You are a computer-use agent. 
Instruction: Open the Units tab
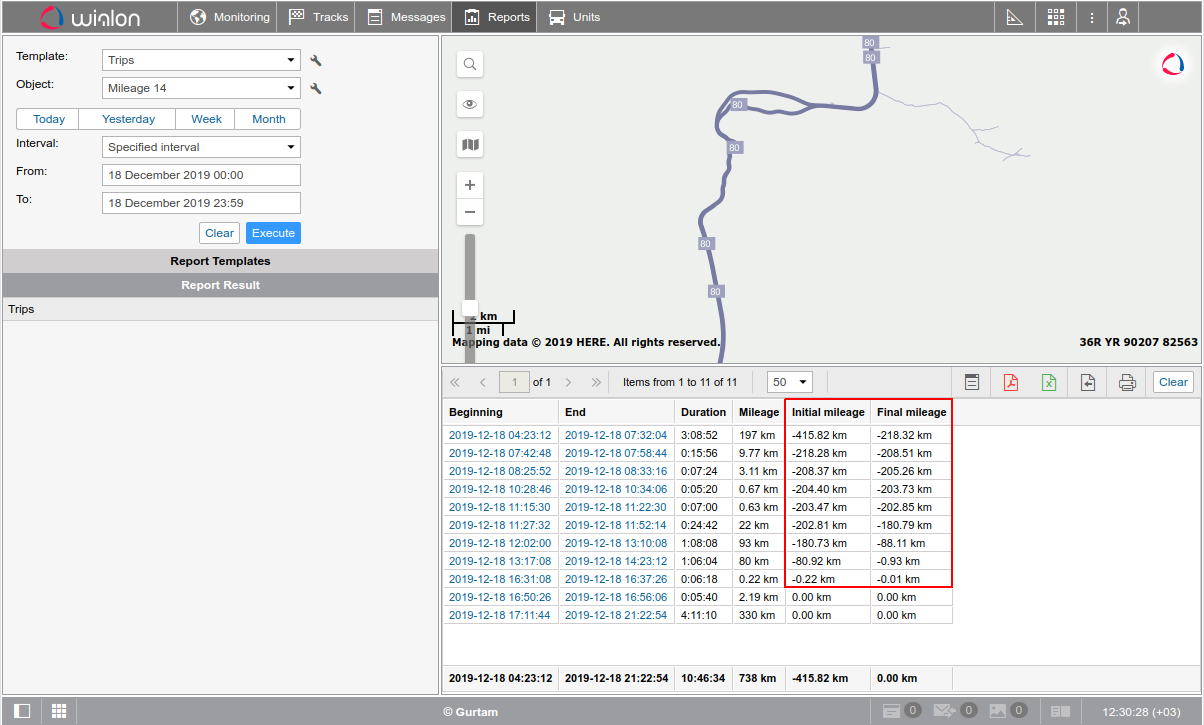click(x=574, y=17)
